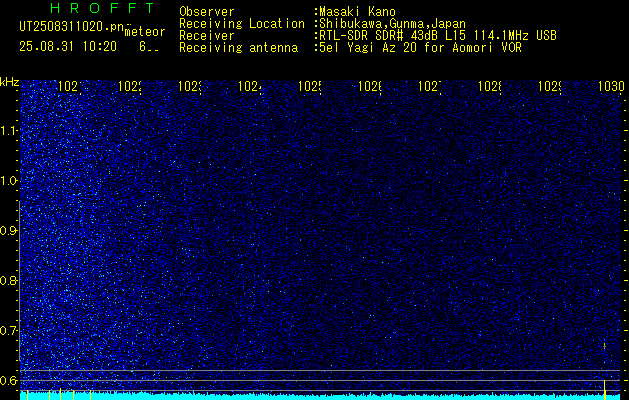Click the green 'meteor' label

point(145,32)
